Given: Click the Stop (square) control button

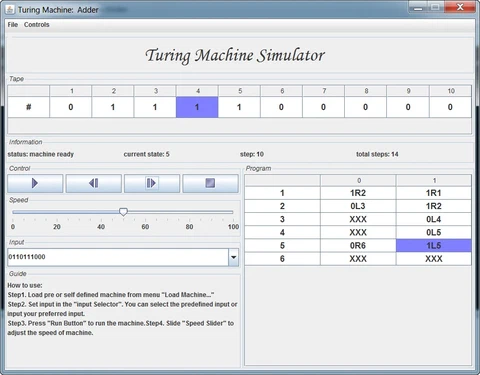Looking at the screenshot, I should pos(210,183).
